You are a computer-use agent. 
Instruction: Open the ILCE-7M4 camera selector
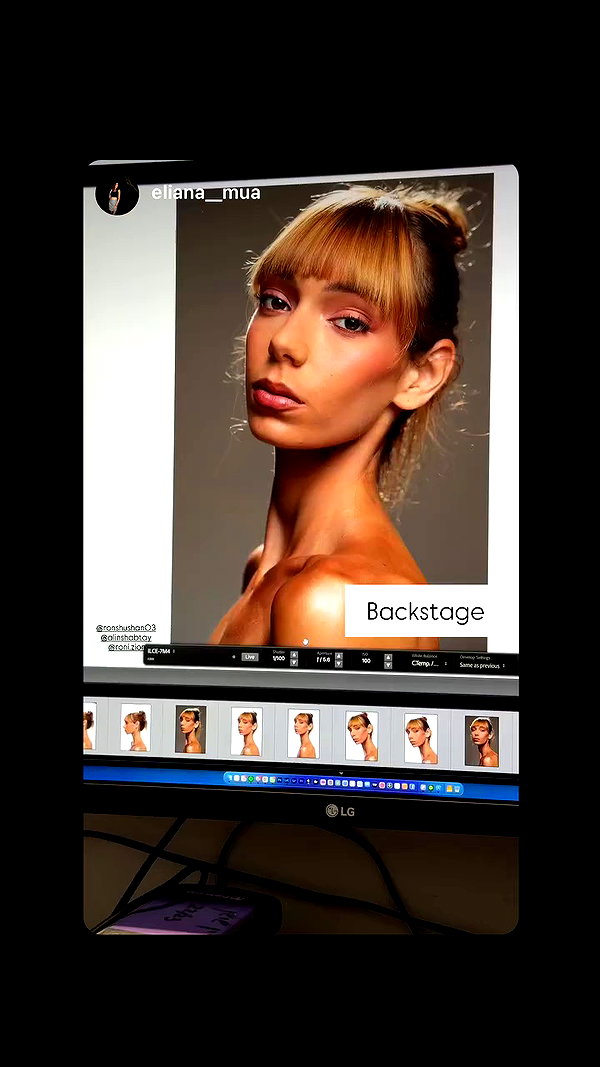(x=162, y=651)
